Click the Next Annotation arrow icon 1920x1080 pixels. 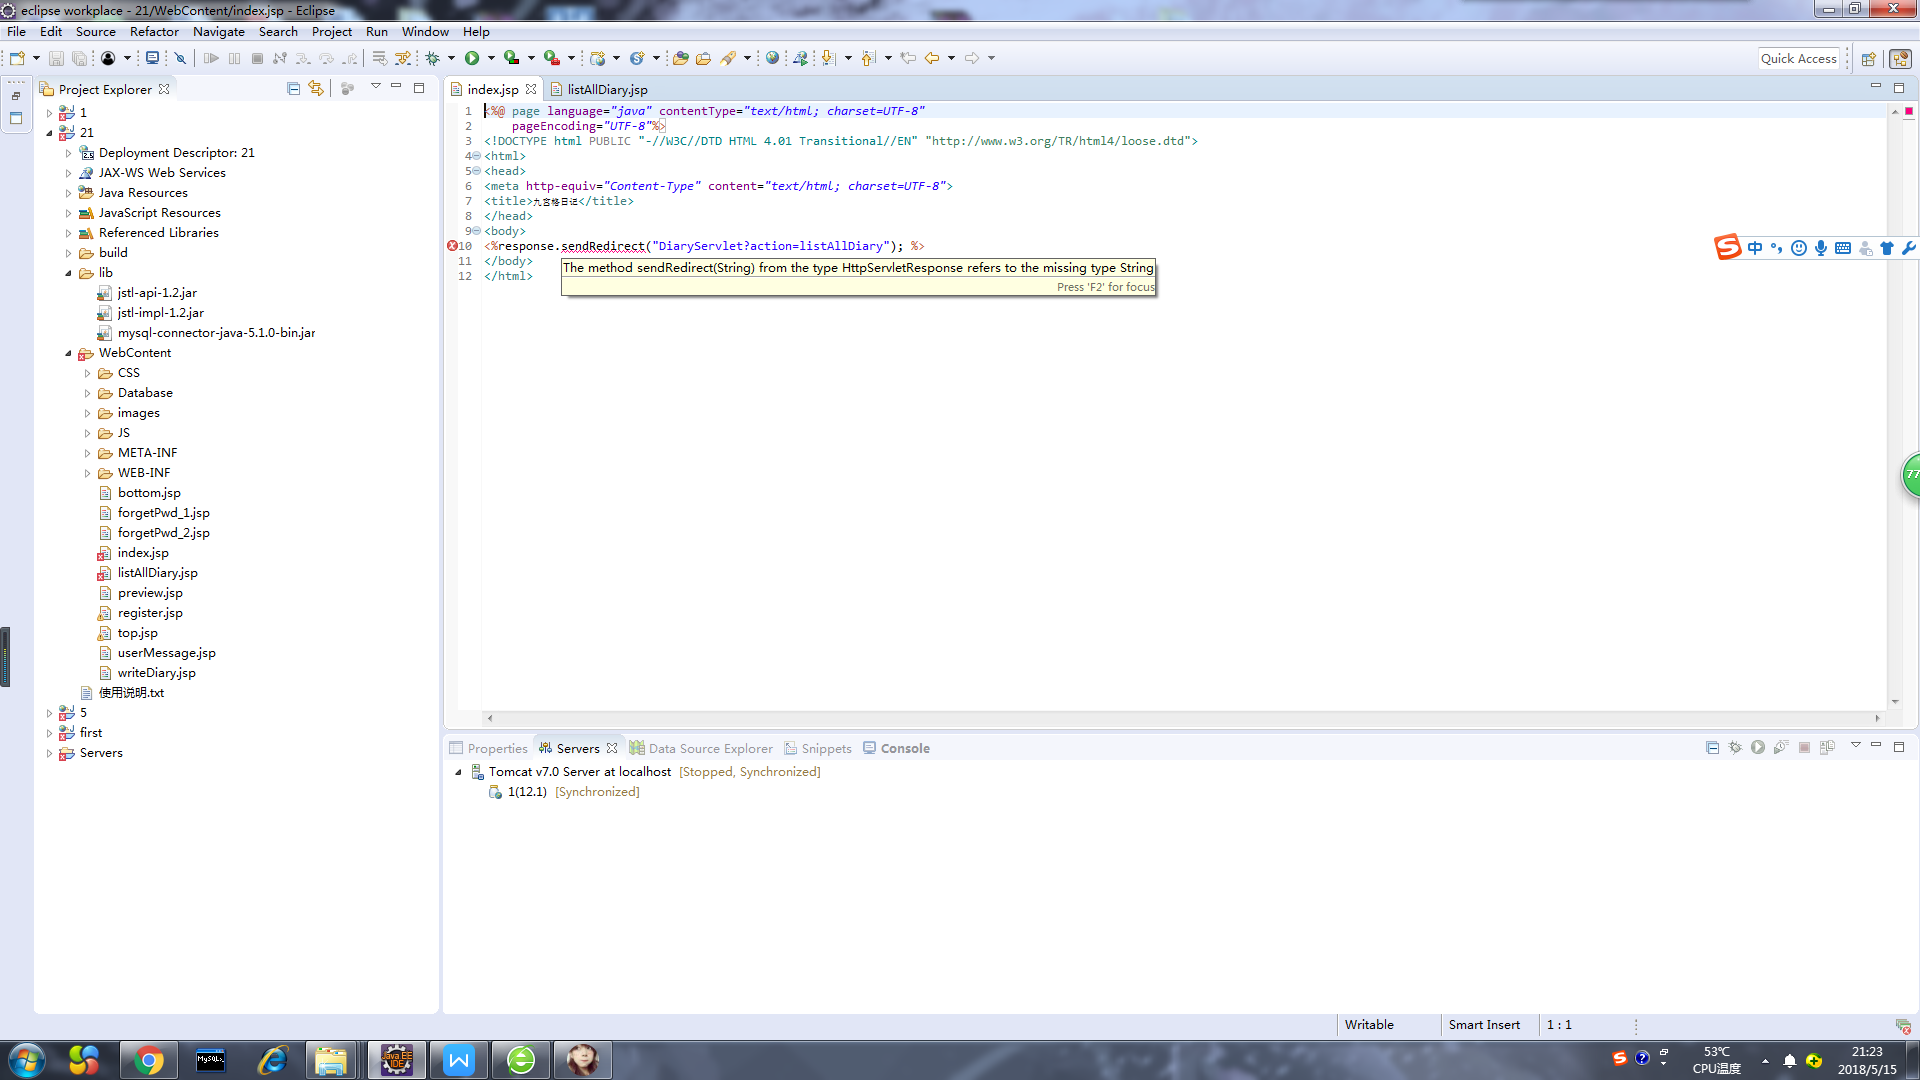[828, 58]
